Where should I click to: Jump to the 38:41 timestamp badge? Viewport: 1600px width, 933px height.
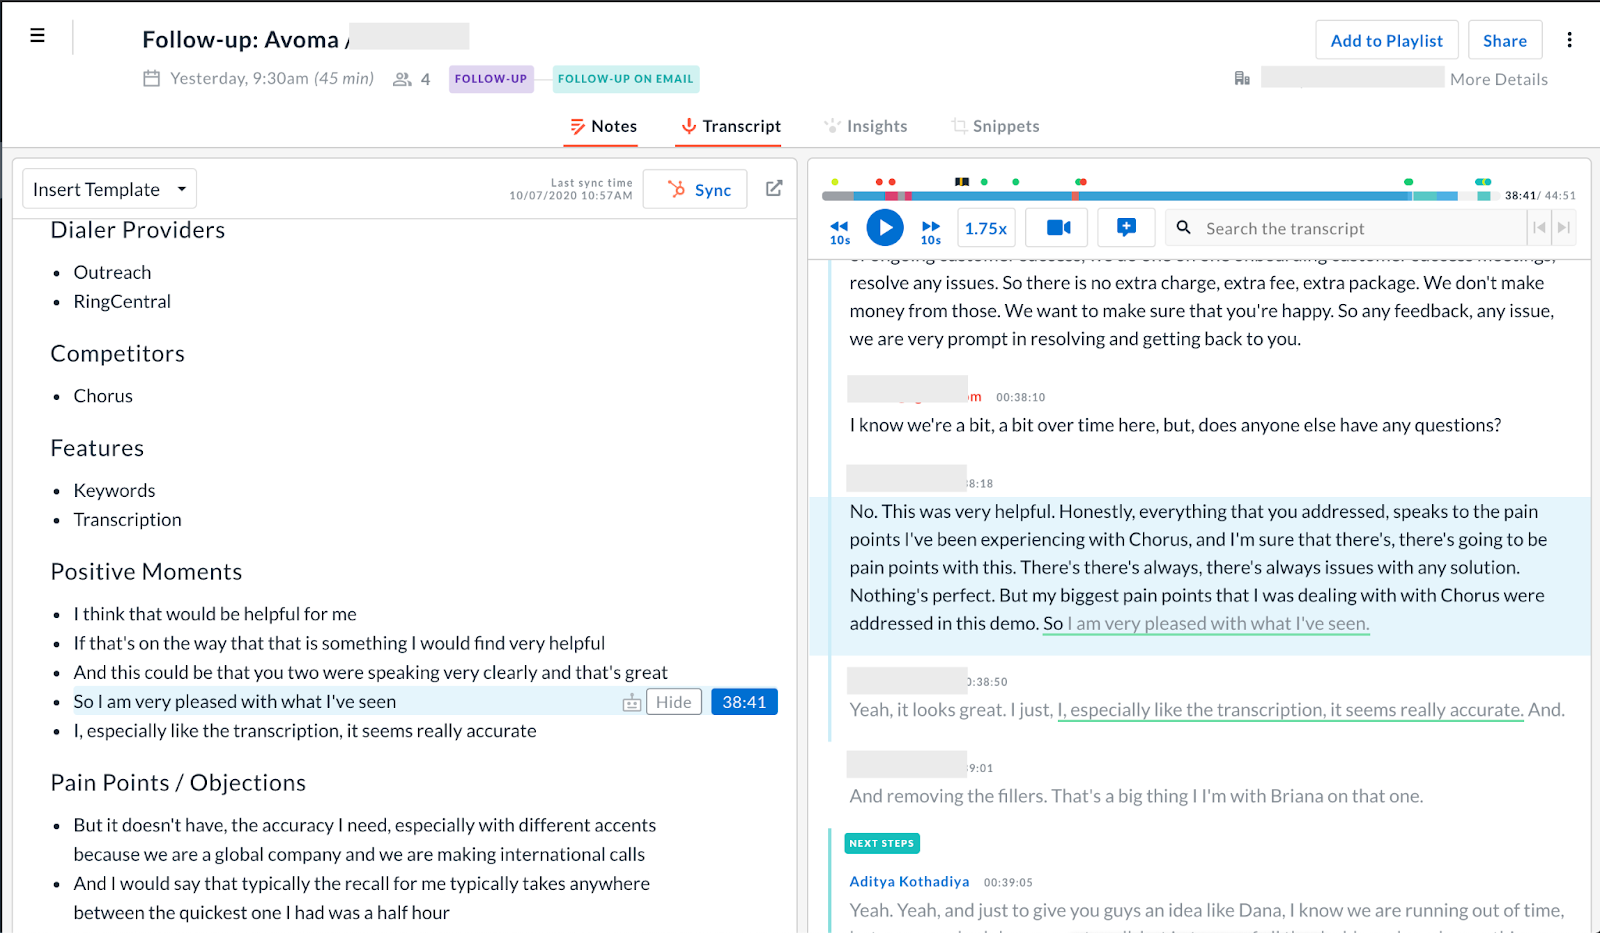tap(744, 702)
